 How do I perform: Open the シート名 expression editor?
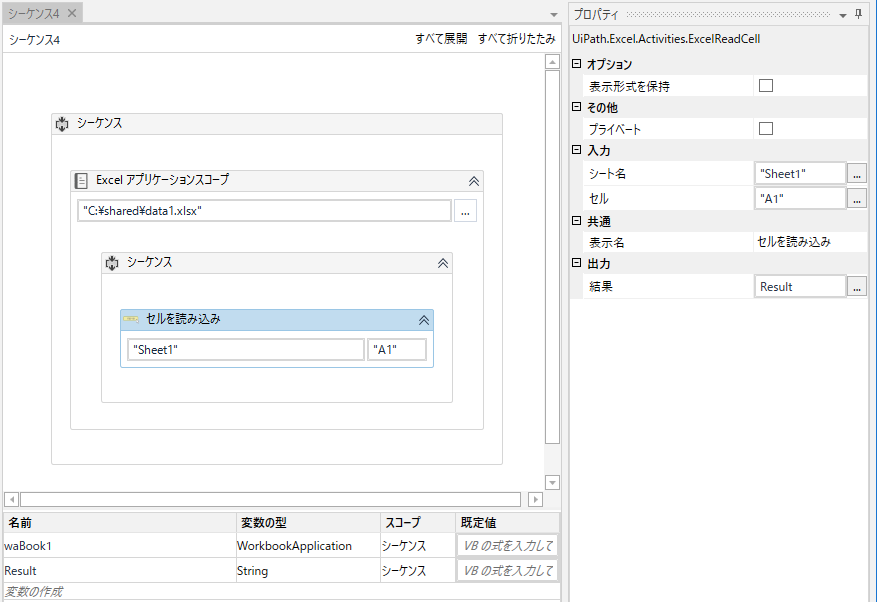coord(857,173)
